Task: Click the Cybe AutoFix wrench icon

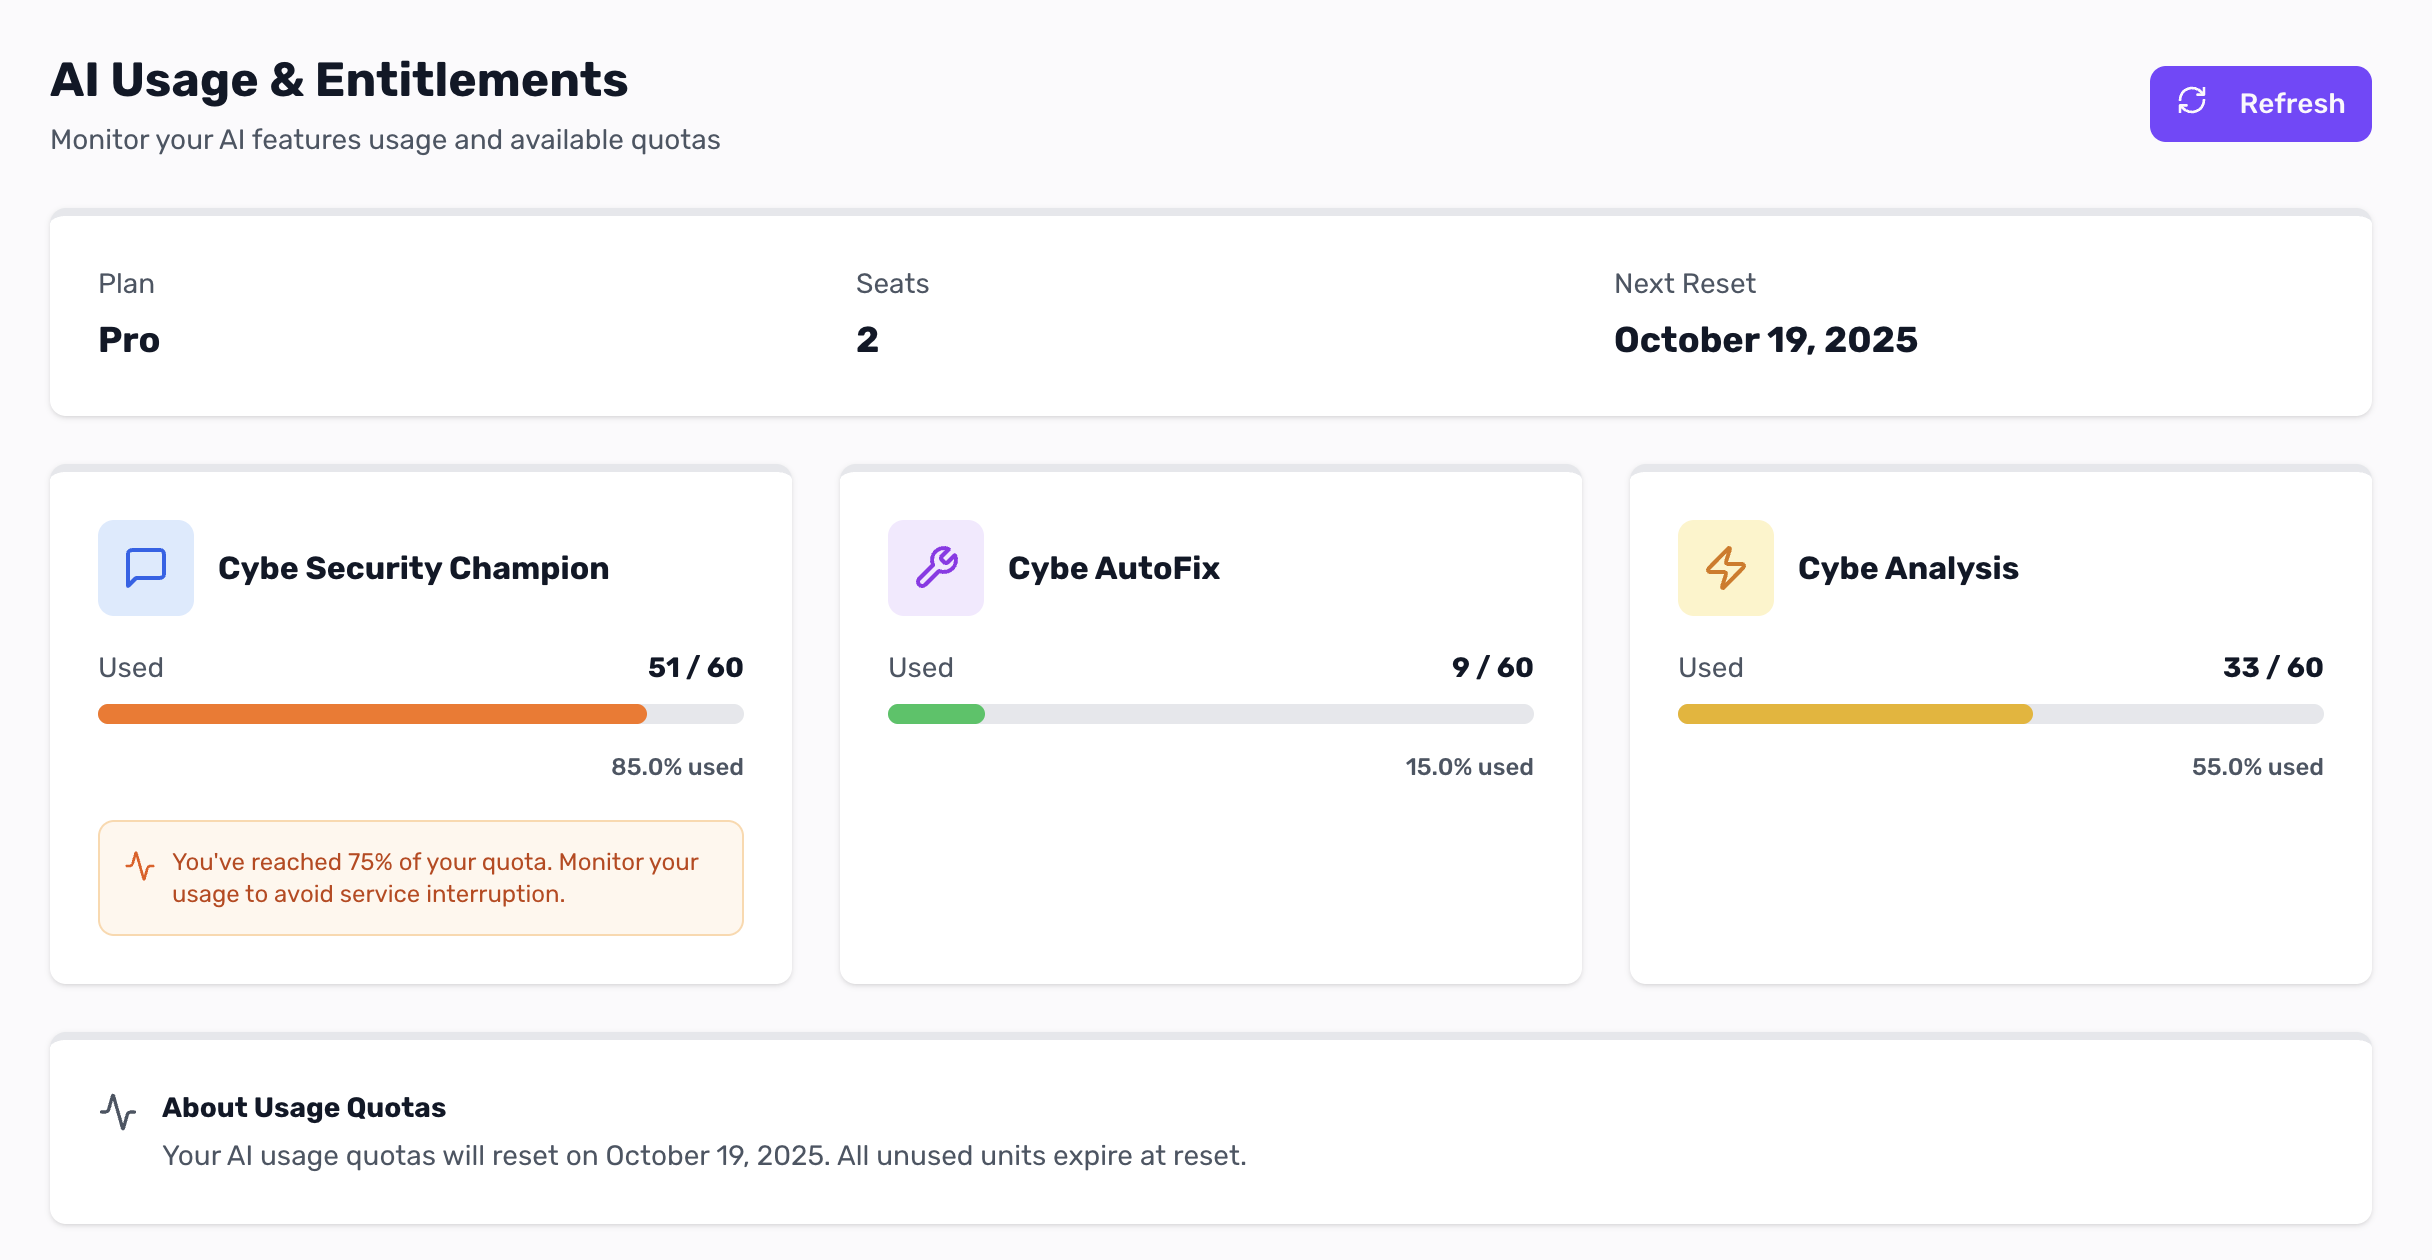Action: pos(935,568)
